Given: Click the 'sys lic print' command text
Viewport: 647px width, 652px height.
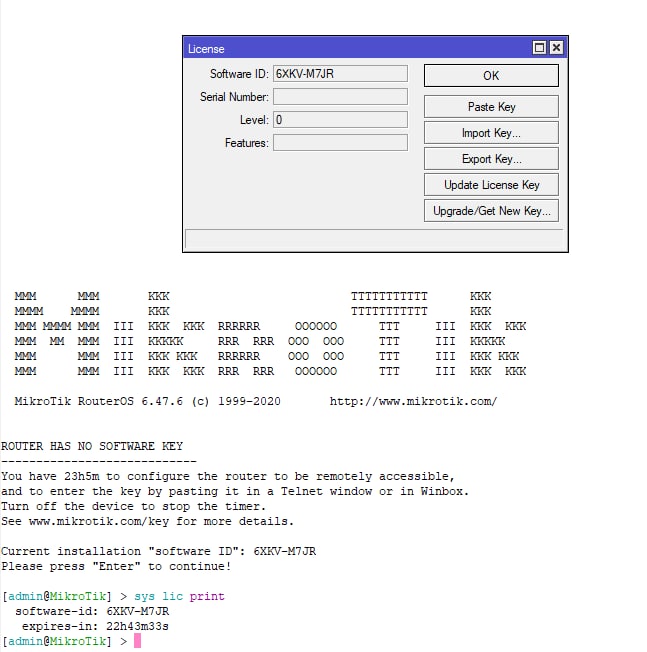Looking at the screenshot, I should point(179,596).
